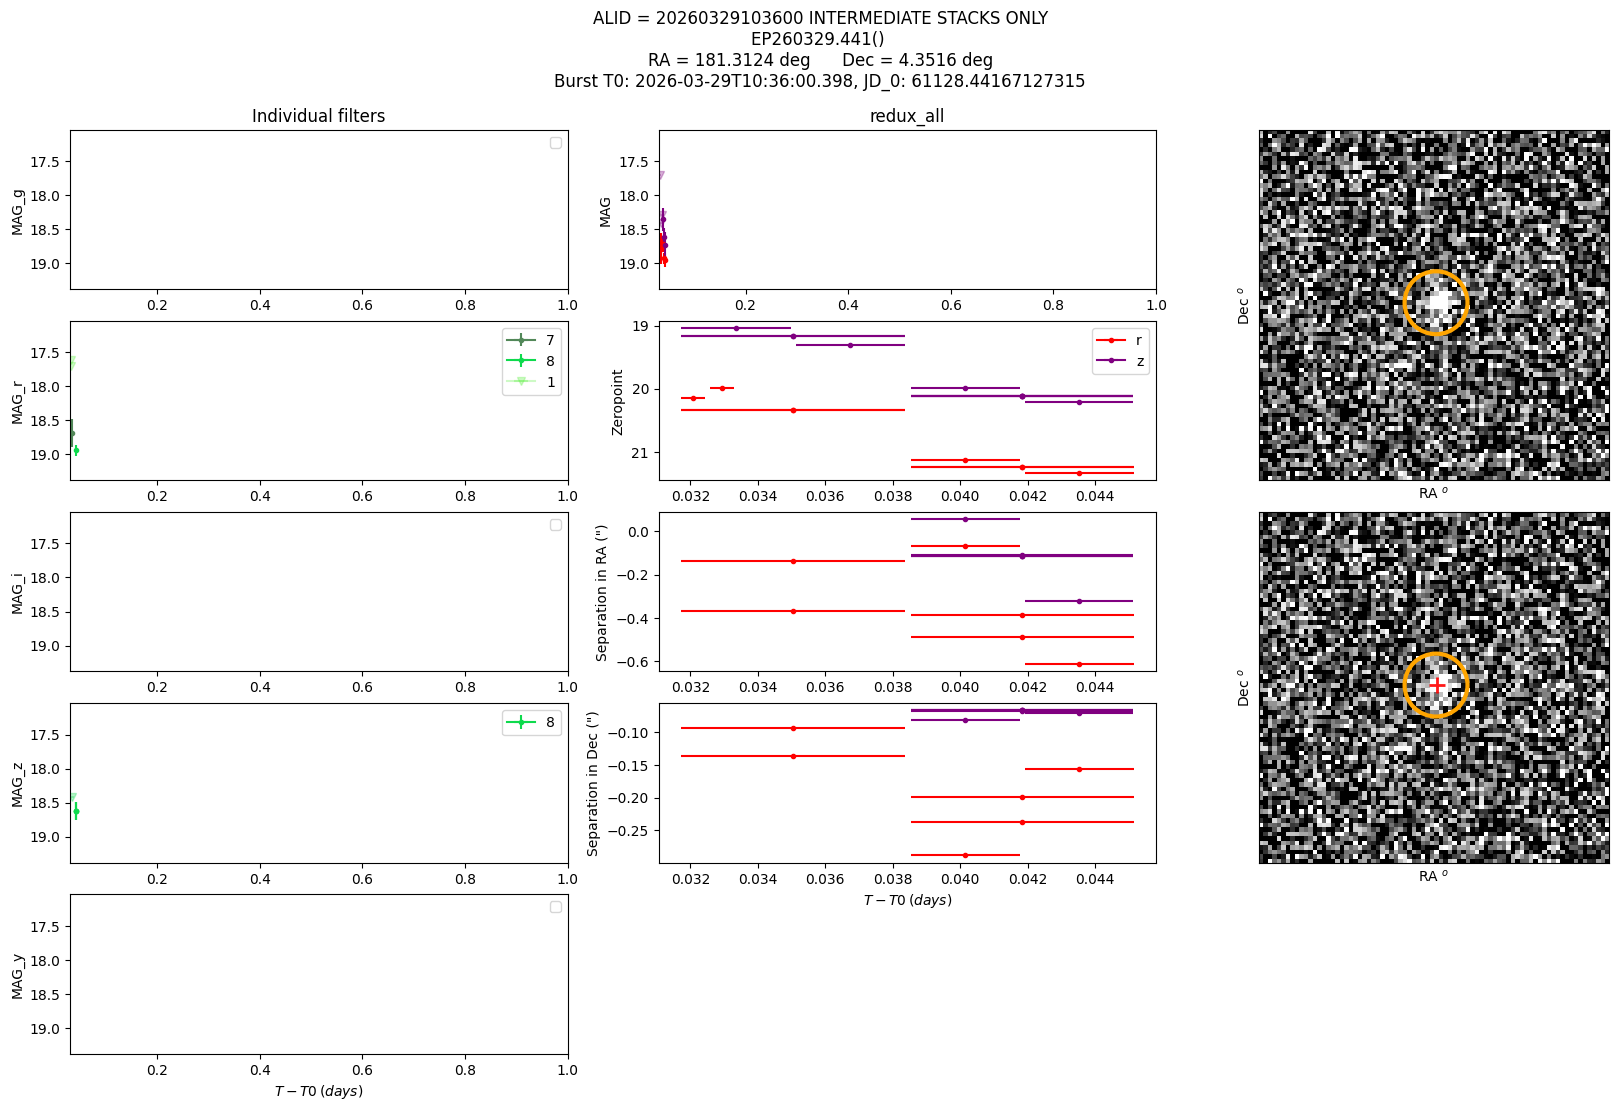Click the Individual filters column title
1619x1111 pixels.
click(x=318, y=116)
